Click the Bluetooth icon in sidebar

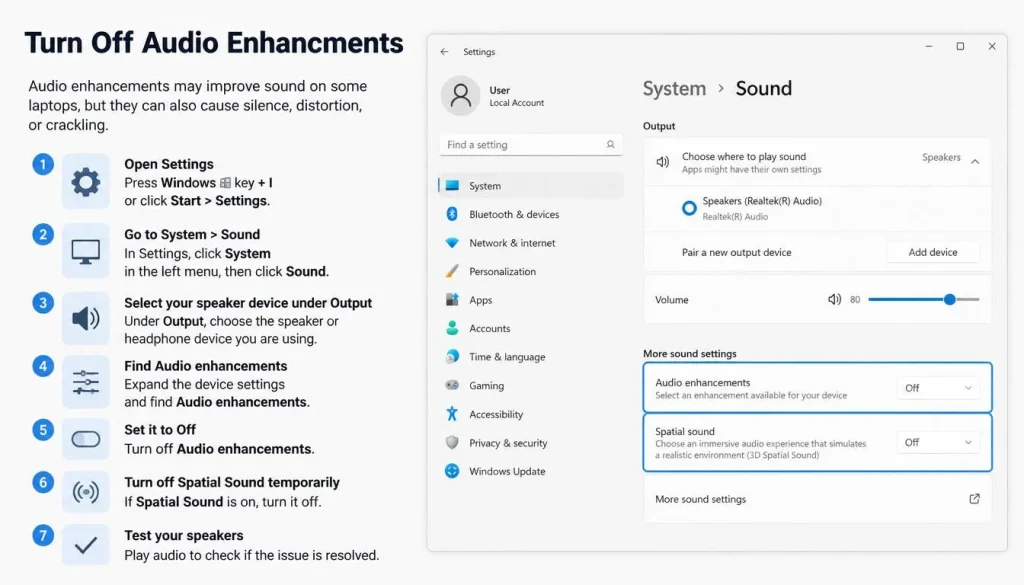click(x=452, y=214)
